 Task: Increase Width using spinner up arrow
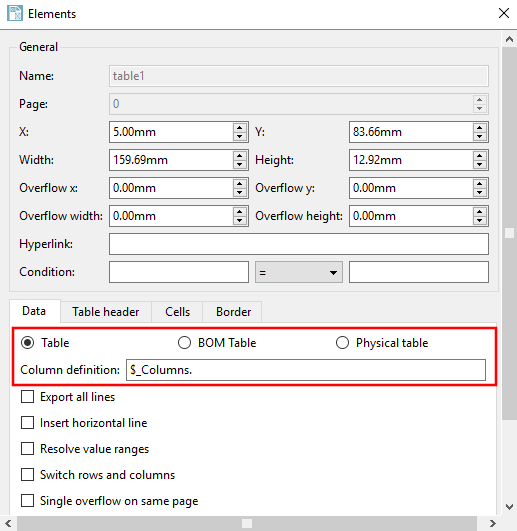click(240, 156)
